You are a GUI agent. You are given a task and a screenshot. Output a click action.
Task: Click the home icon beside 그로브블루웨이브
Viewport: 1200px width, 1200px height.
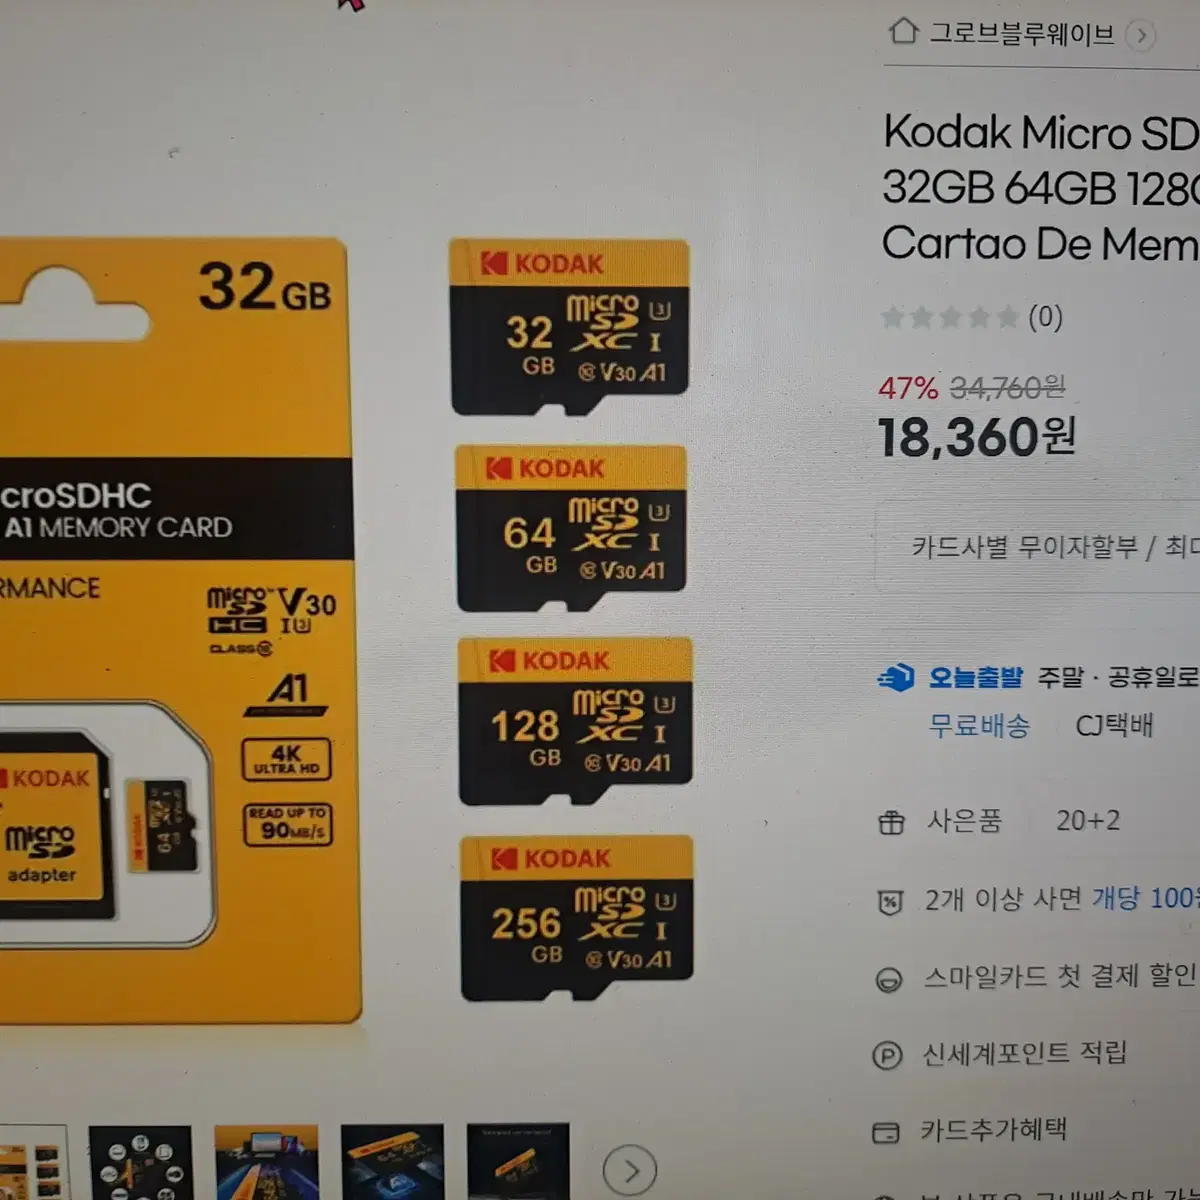903,31
